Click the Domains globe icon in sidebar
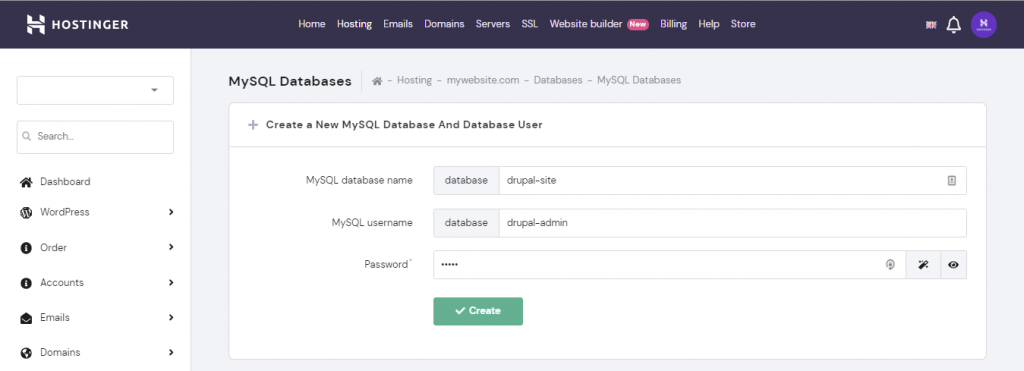This screenshot has height=371, width=1024. coord(26,353)
